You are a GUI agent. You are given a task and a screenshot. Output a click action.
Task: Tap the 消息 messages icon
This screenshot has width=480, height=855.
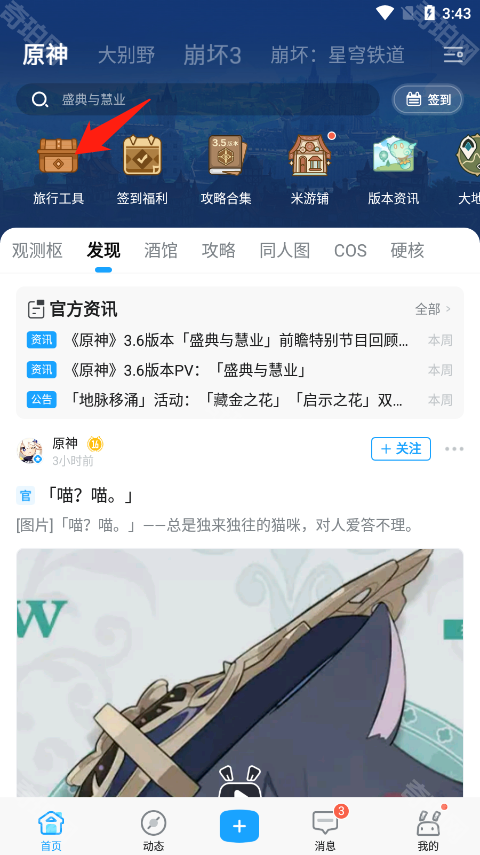325,822
